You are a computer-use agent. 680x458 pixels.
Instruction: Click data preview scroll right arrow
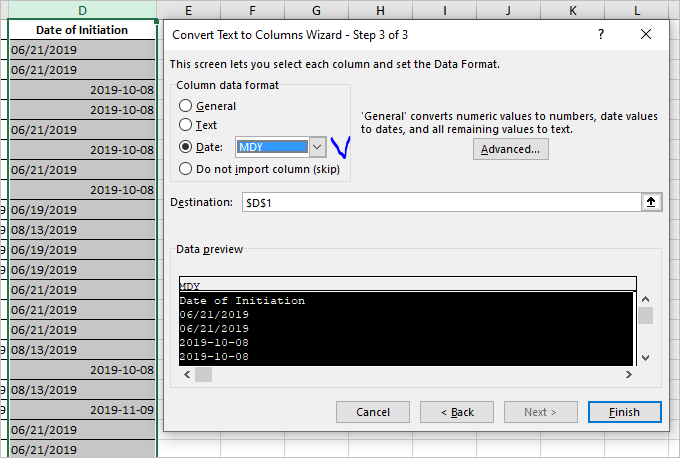click(x=628, y=374)
